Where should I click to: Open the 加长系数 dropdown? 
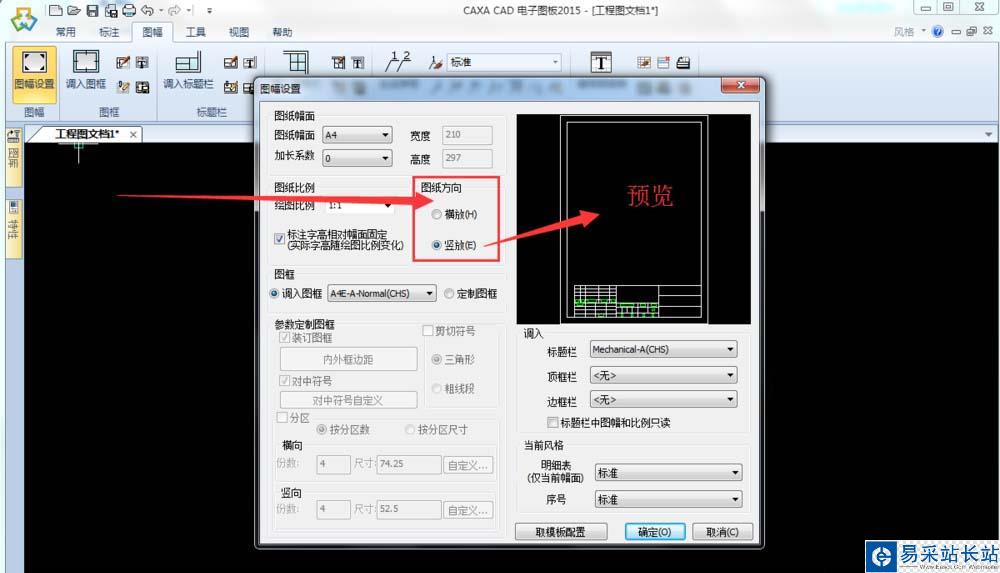coord(357,158)
